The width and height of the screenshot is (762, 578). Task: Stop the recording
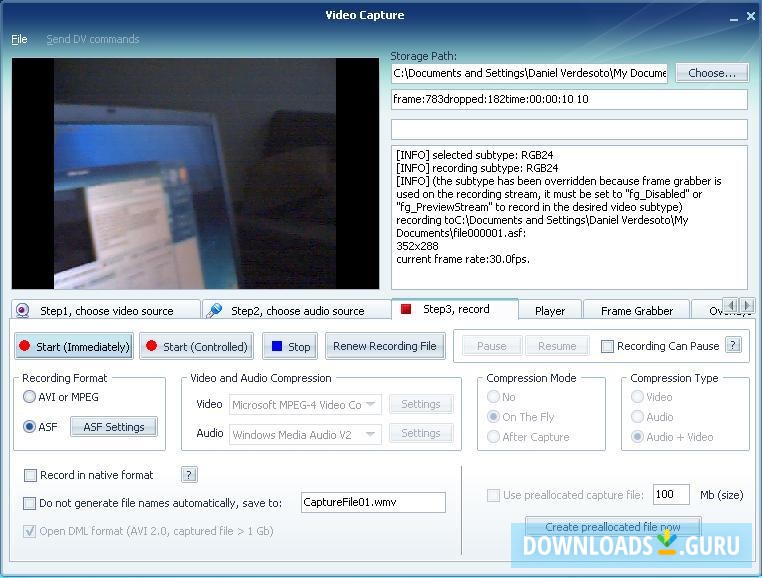290,346
